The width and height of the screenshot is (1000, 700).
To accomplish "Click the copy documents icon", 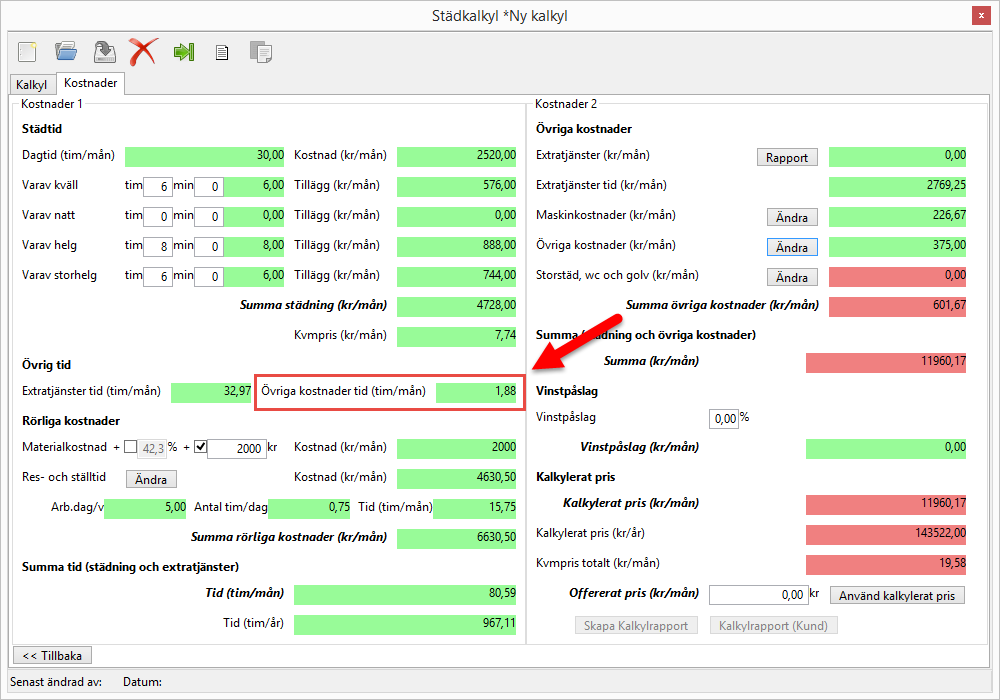I will [x=261, y=52].
